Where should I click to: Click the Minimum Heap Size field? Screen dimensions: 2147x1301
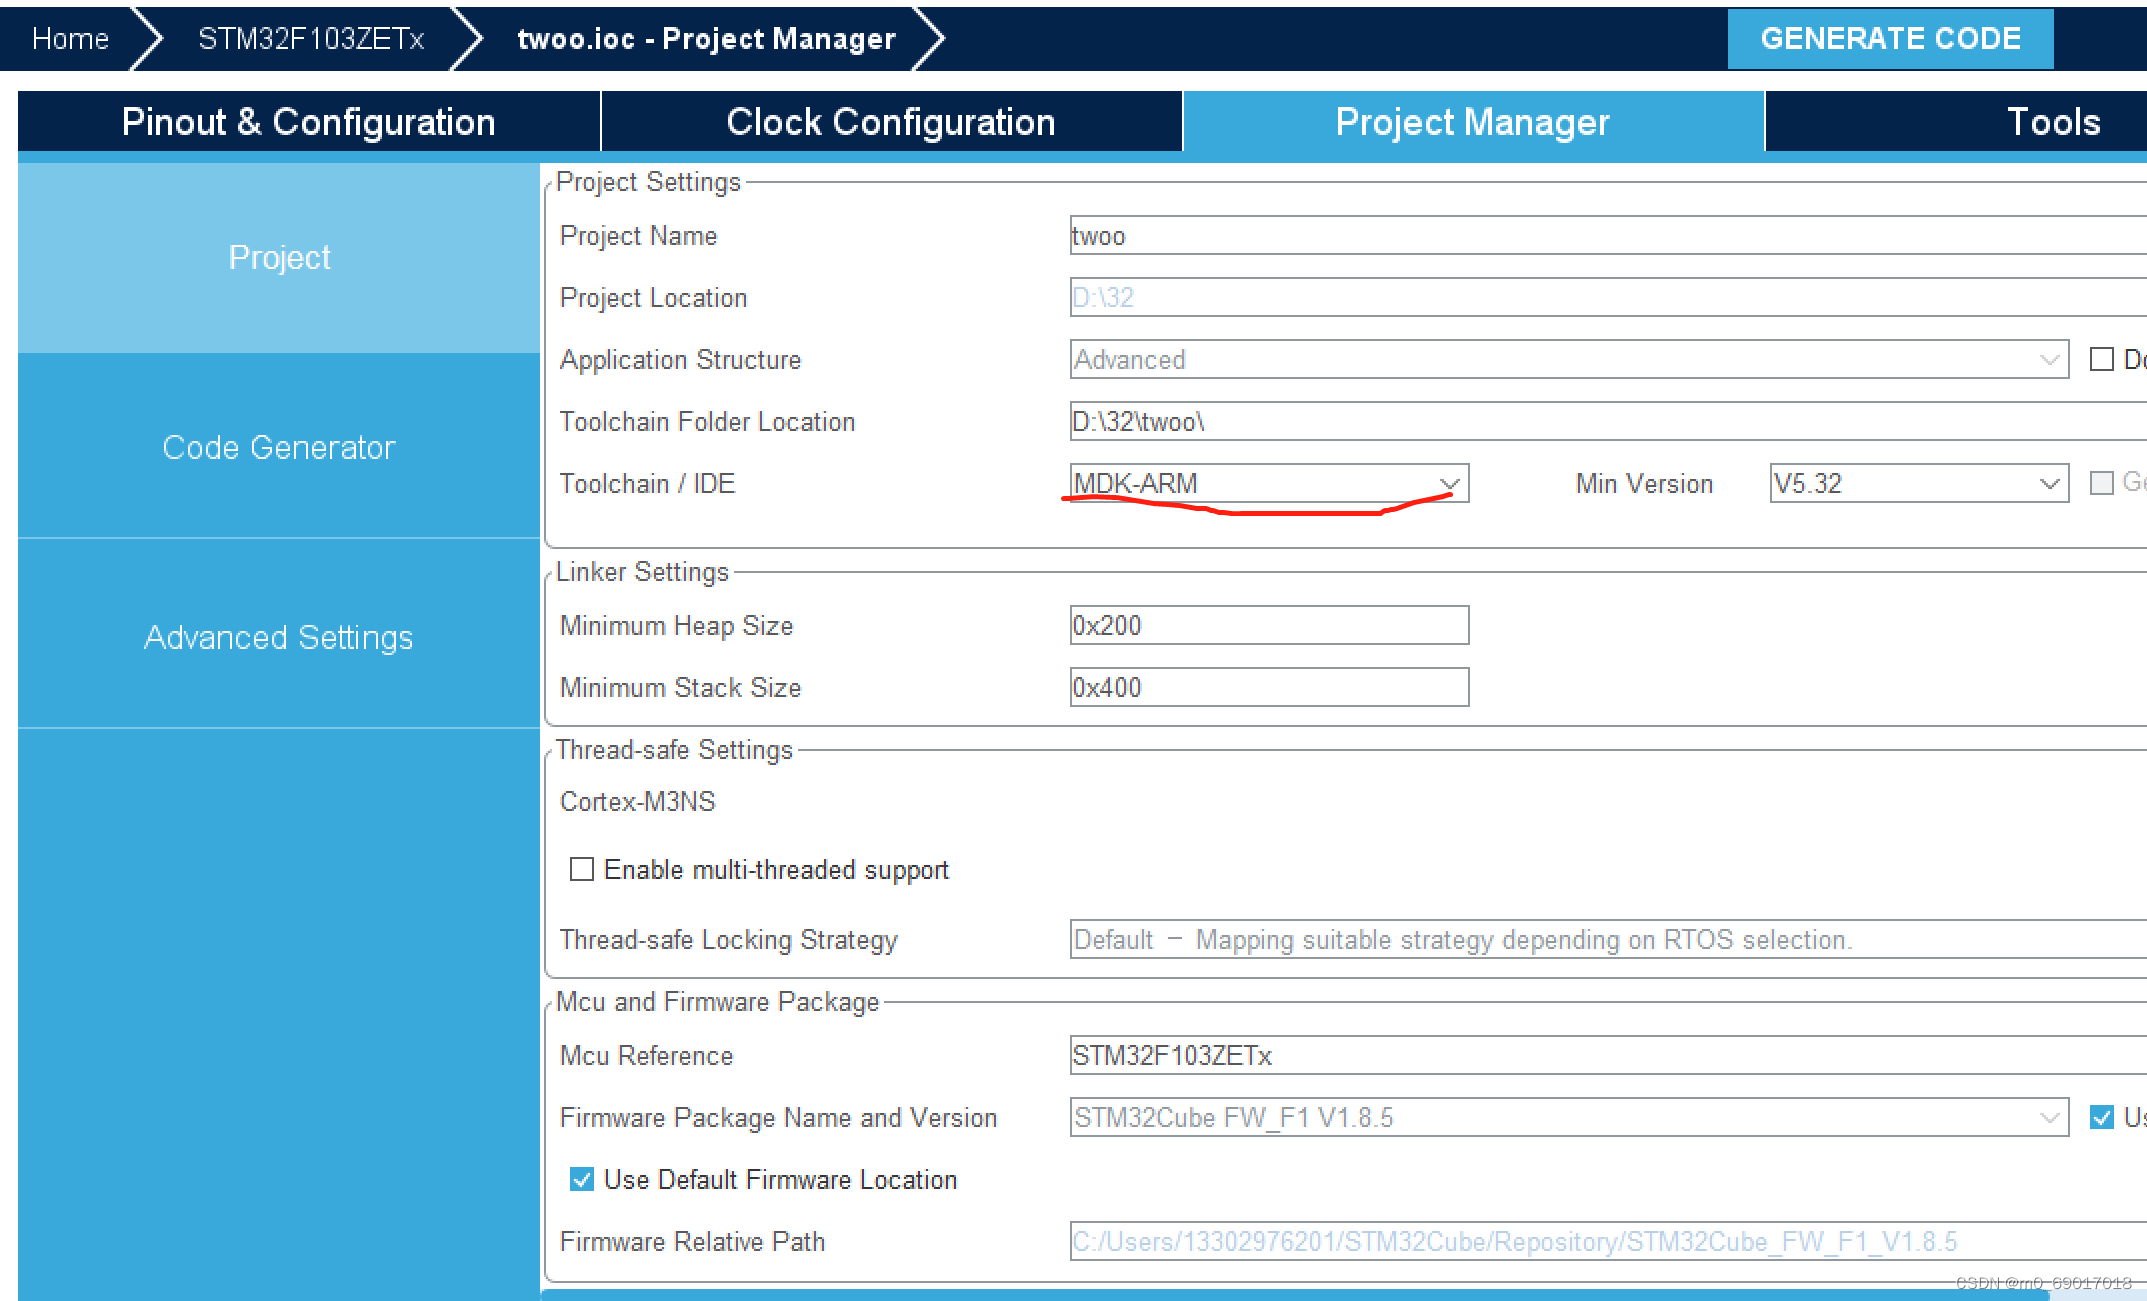tap(1268, 626)
